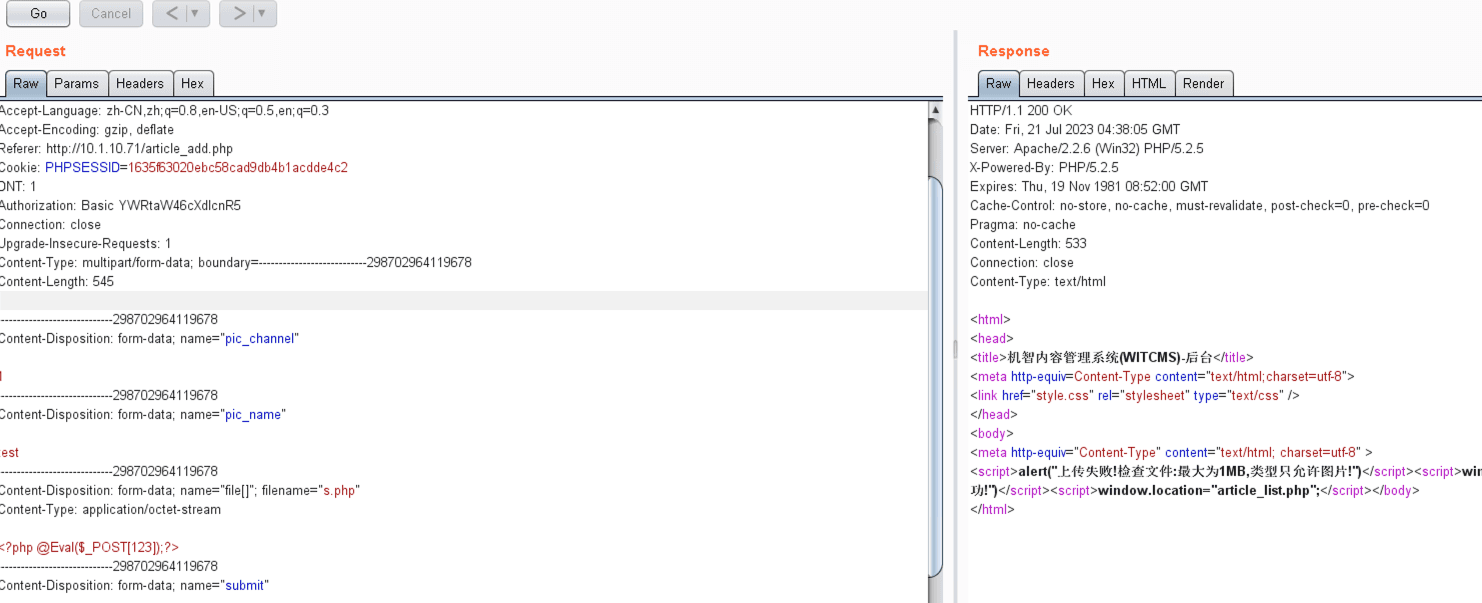Click the WITCMS title tag line

pos(1112,358)
